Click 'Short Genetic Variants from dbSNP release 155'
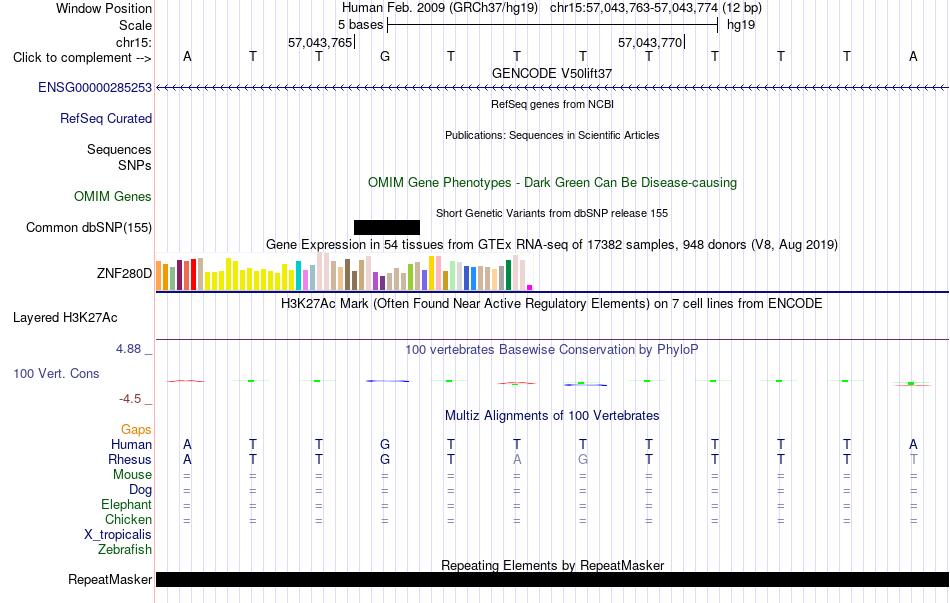Screen dimensions: 950x603 [552, 213]
